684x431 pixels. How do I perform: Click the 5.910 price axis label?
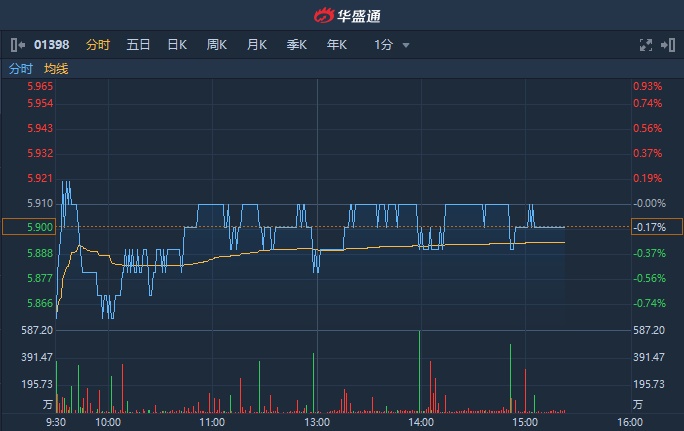point(40,203)
